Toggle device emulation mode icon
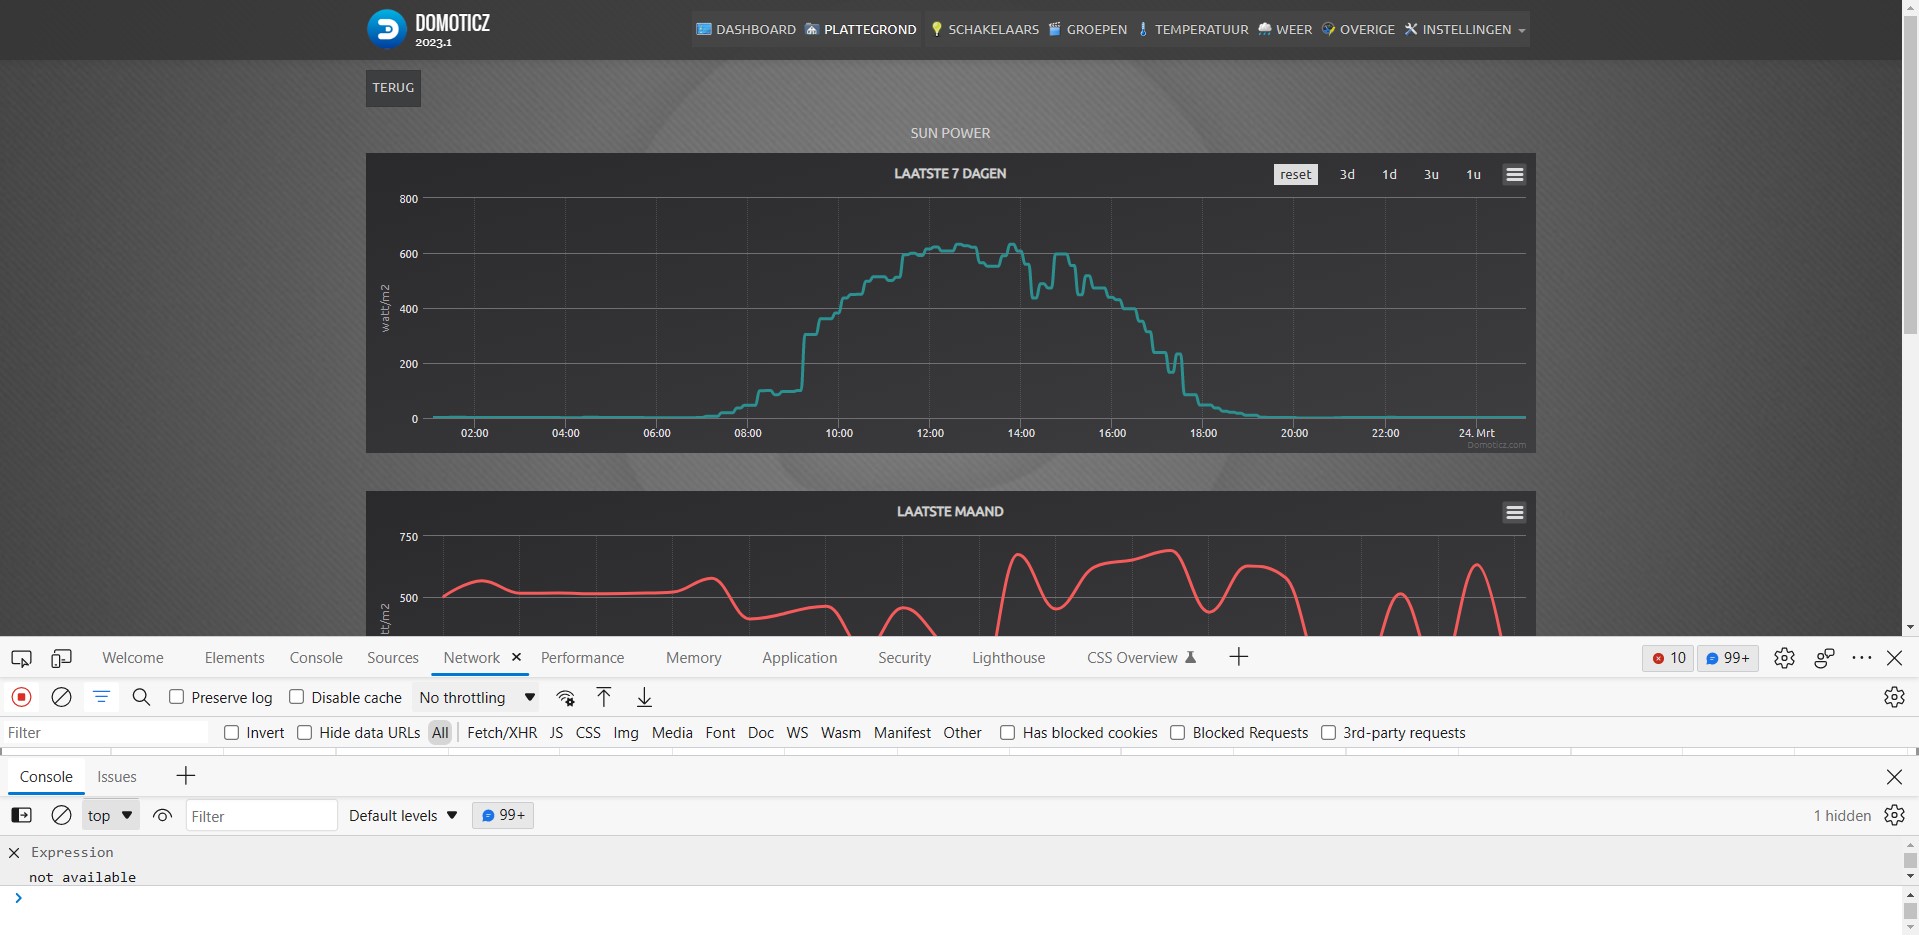 pyautogui.click(x=61, y=658)
